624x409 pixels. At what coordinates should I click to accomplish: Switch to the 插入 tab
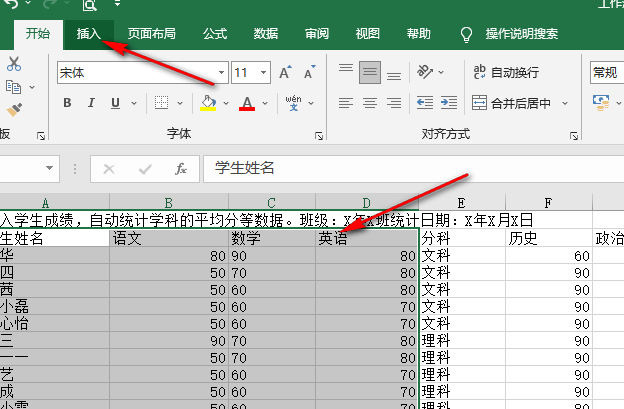pos(89,33)
